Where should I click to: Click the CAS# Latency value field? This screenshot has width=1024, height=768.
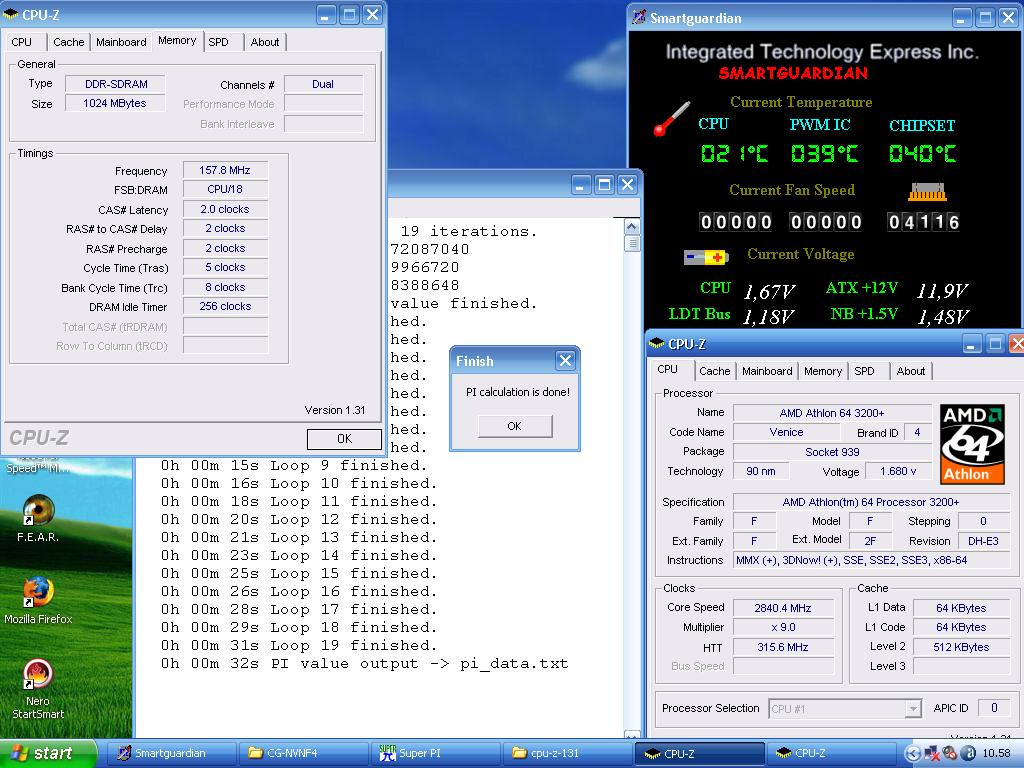225,210
